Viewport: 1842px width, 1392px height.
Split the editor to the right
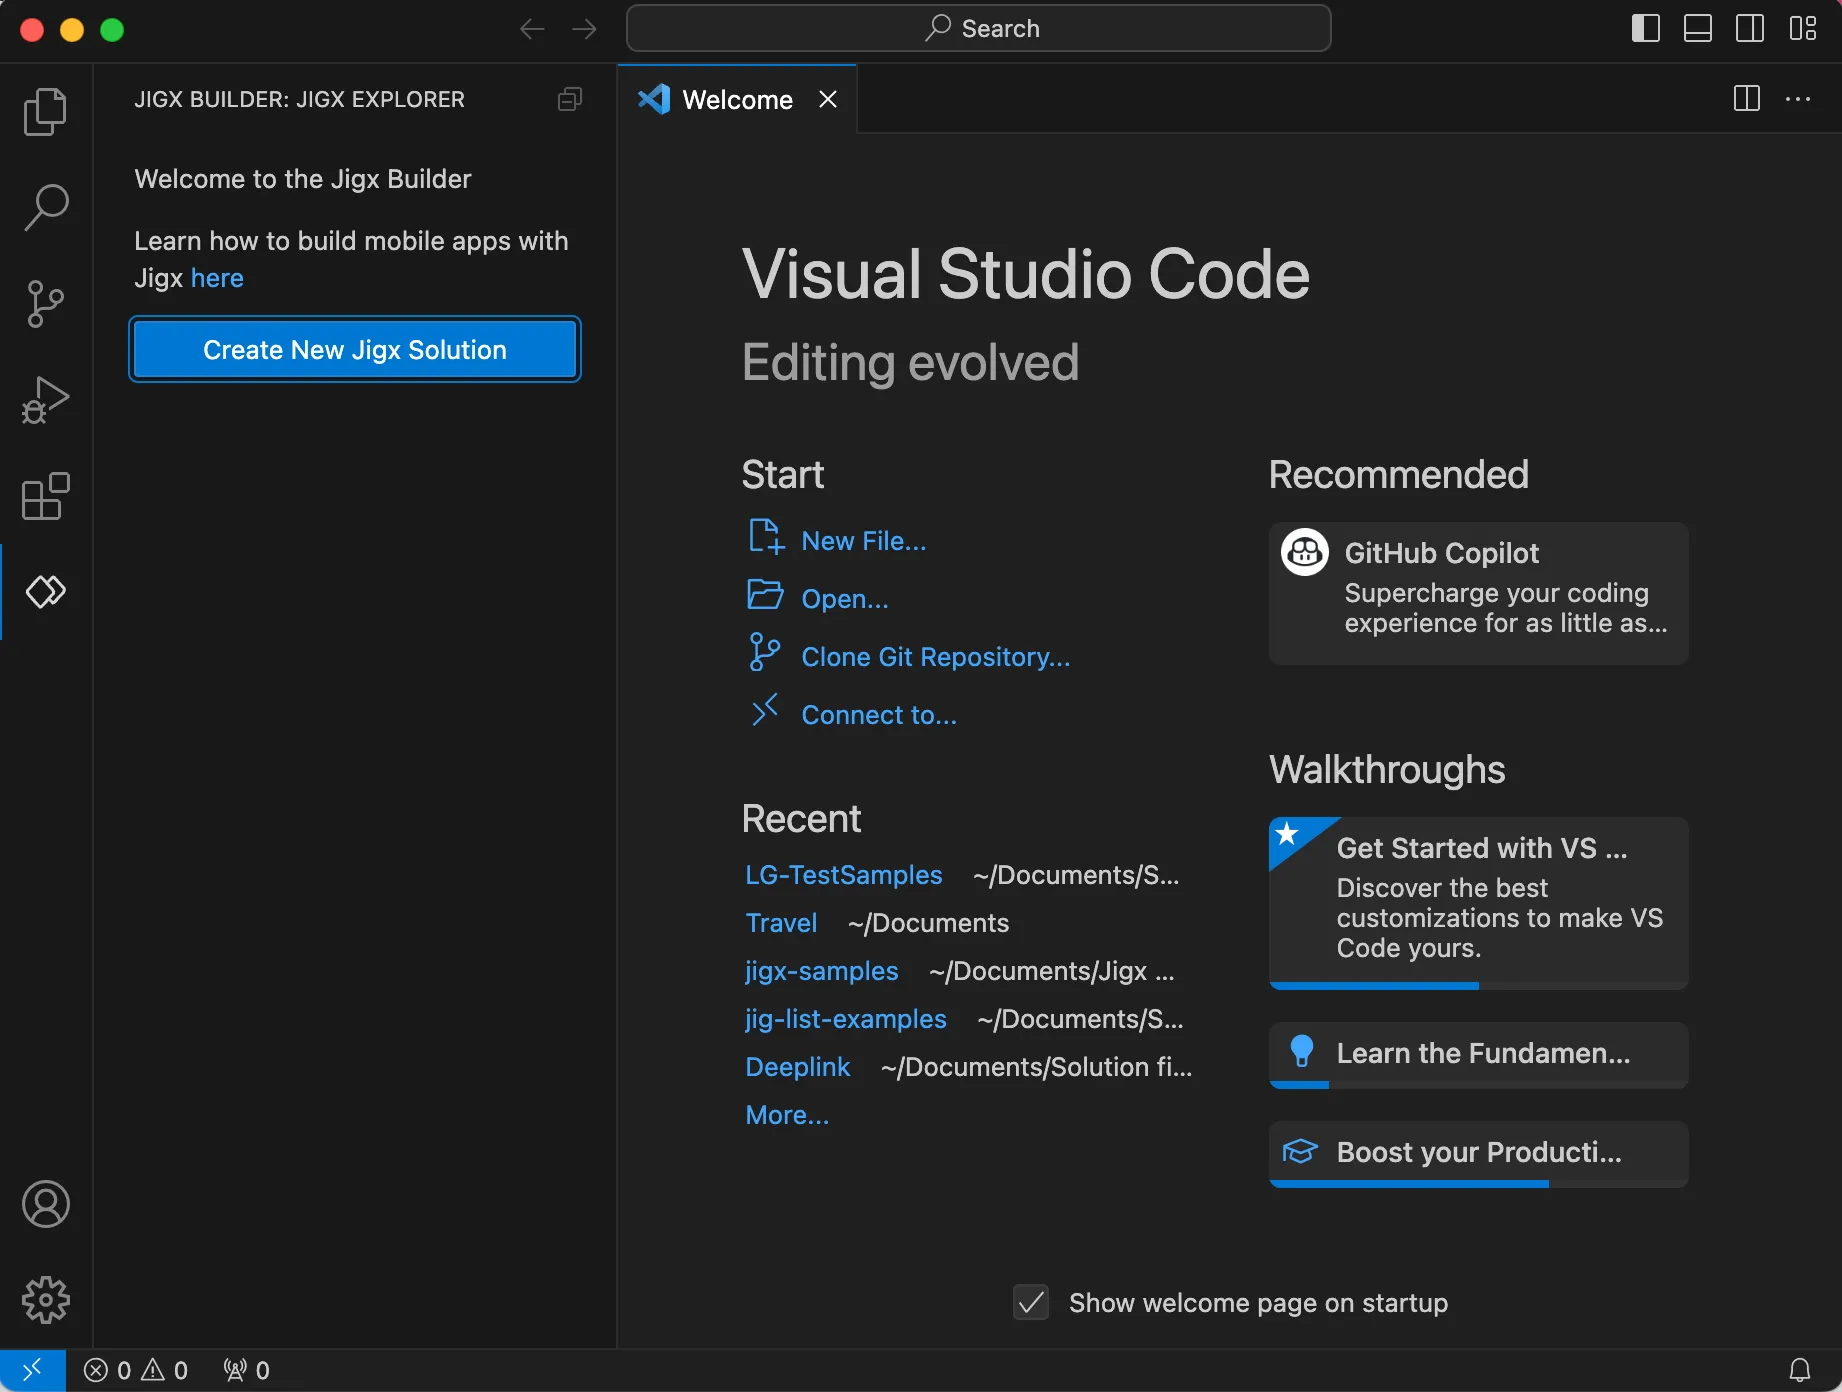1747,99
